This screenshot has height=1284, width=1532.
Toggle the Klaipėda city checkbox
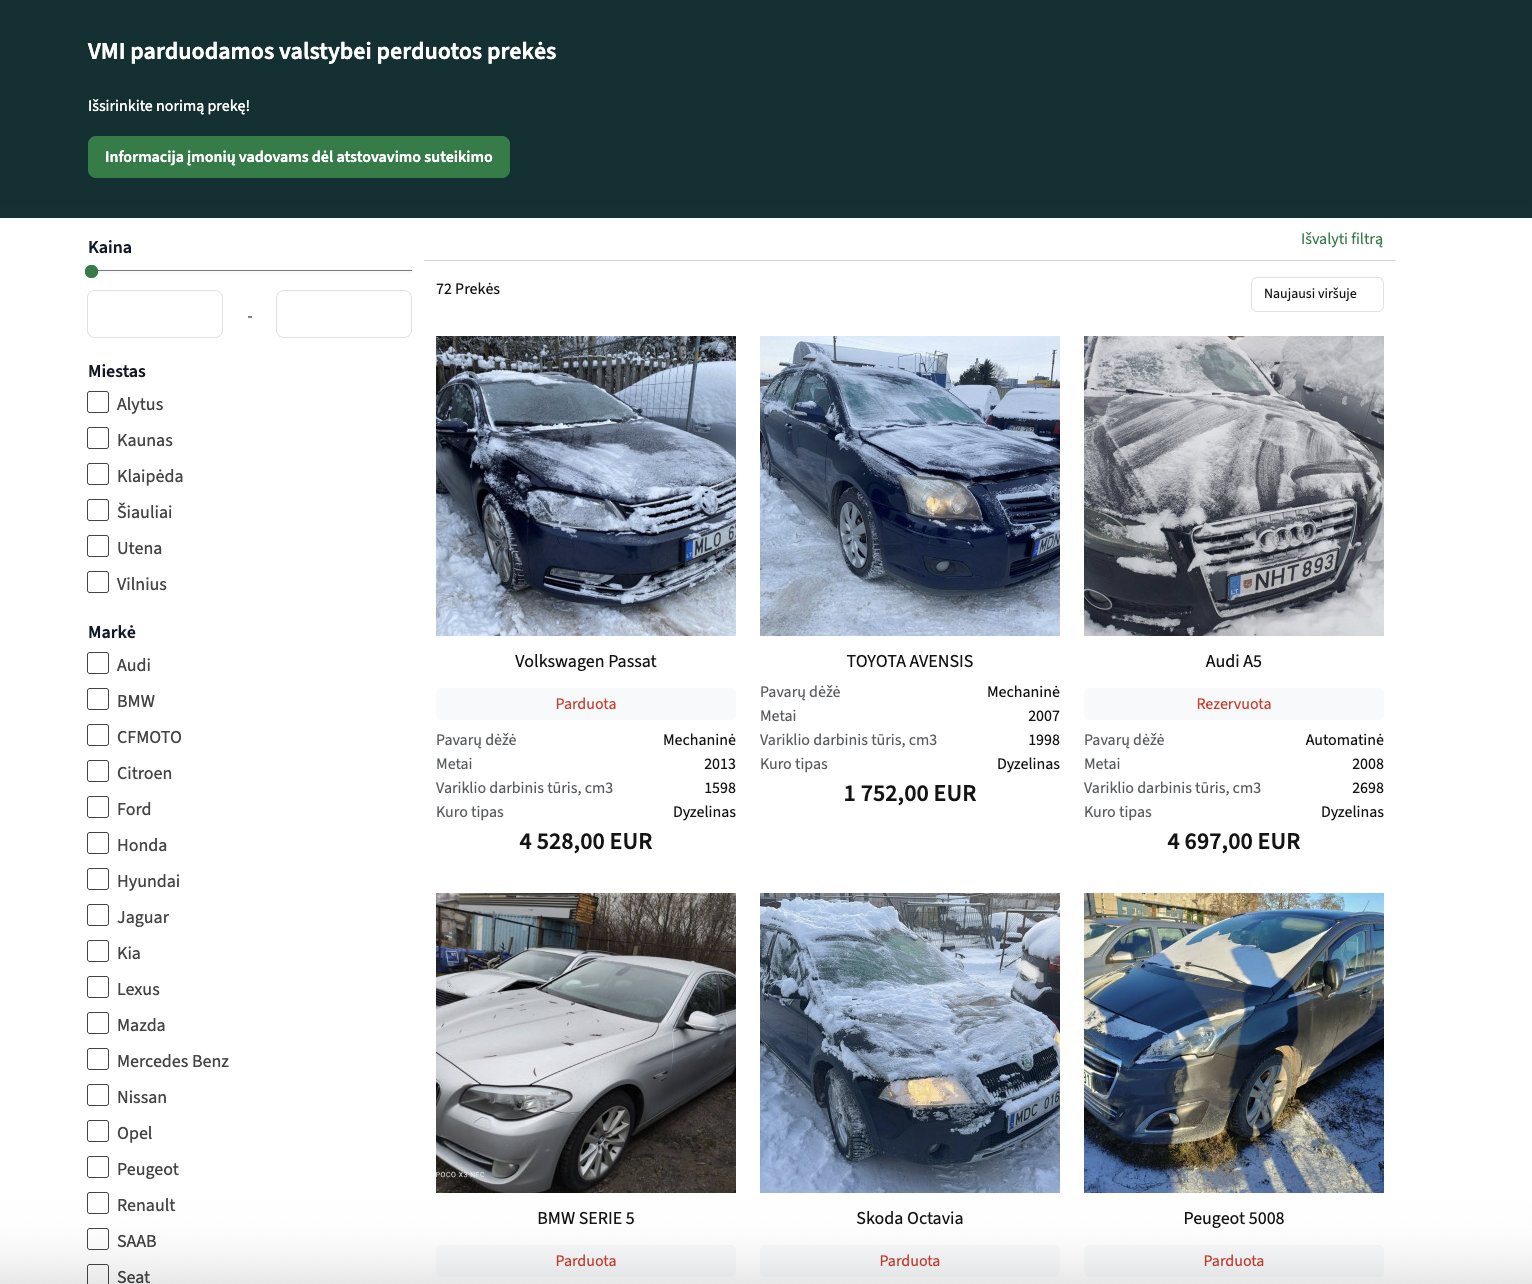[x=98, y=474]
